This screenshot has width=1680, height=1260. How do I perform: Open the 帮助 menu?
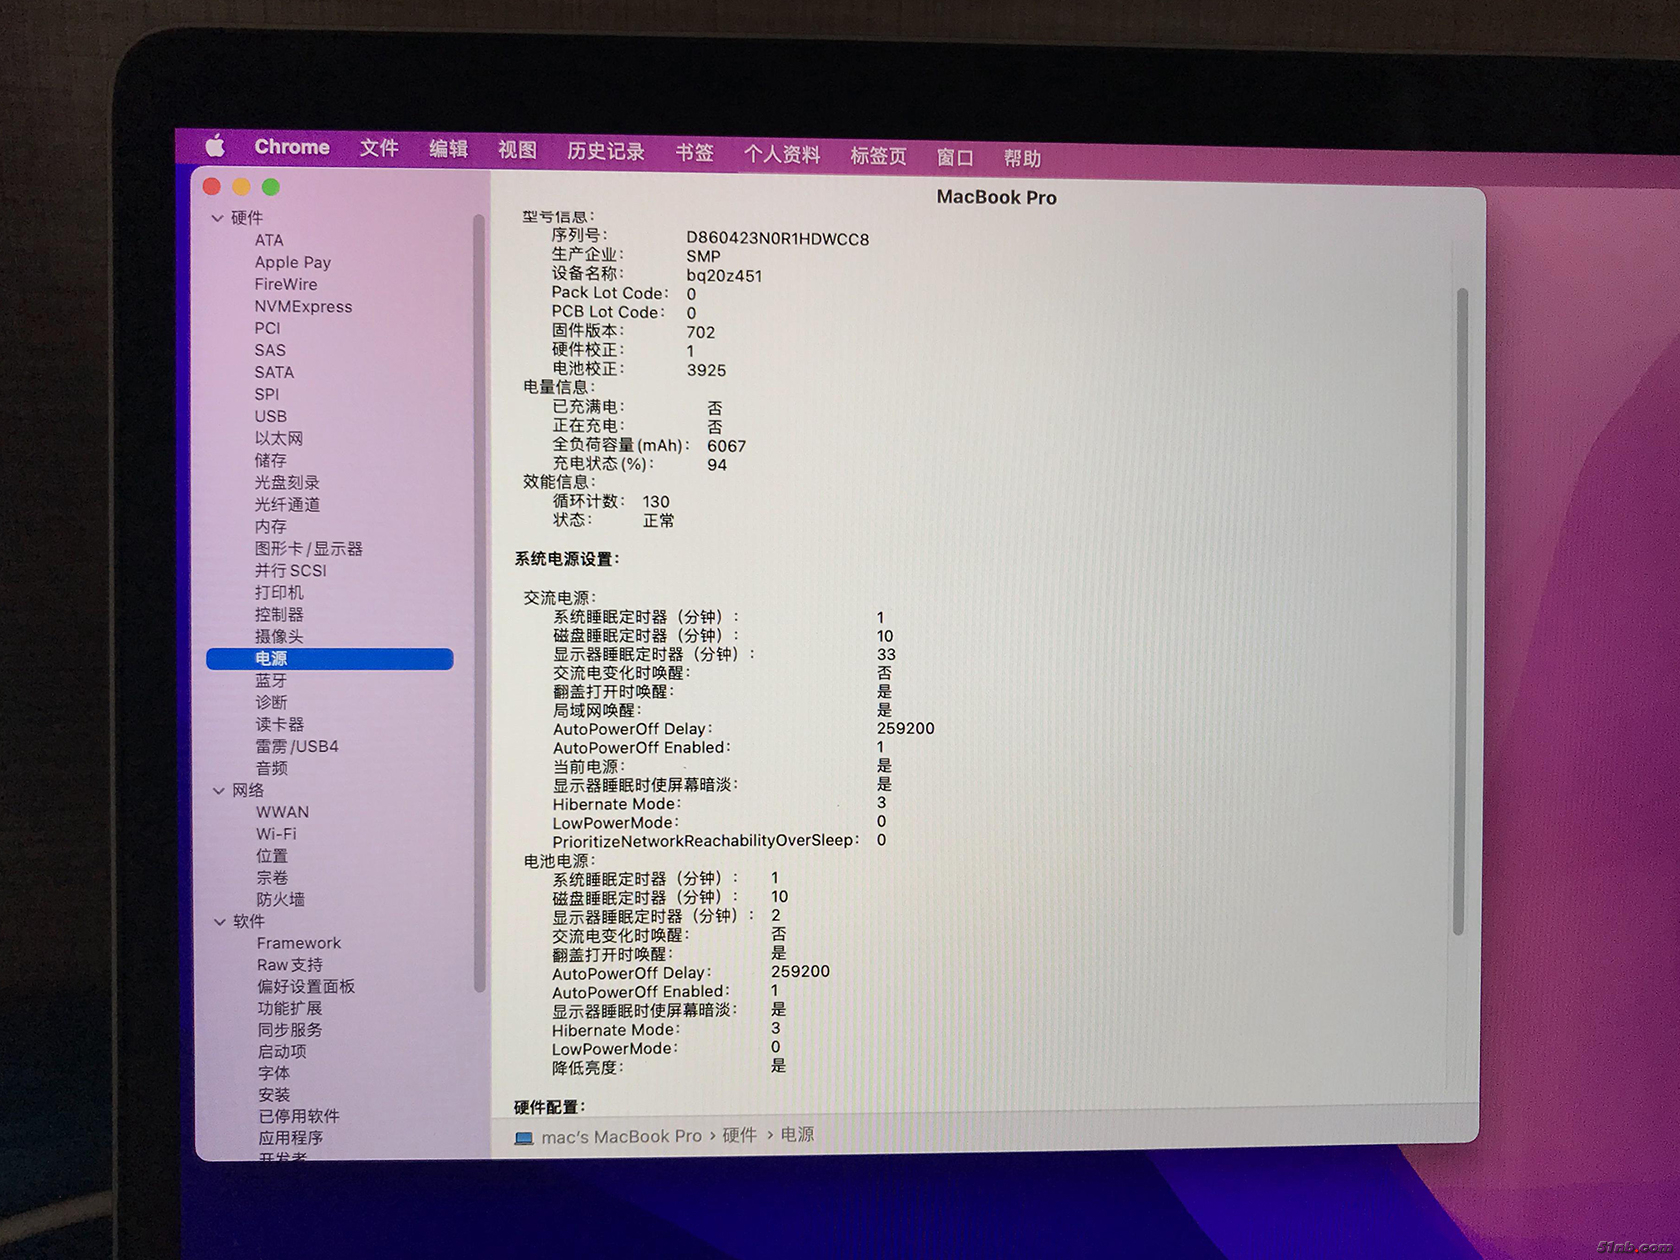click(x=1022, y=158)
